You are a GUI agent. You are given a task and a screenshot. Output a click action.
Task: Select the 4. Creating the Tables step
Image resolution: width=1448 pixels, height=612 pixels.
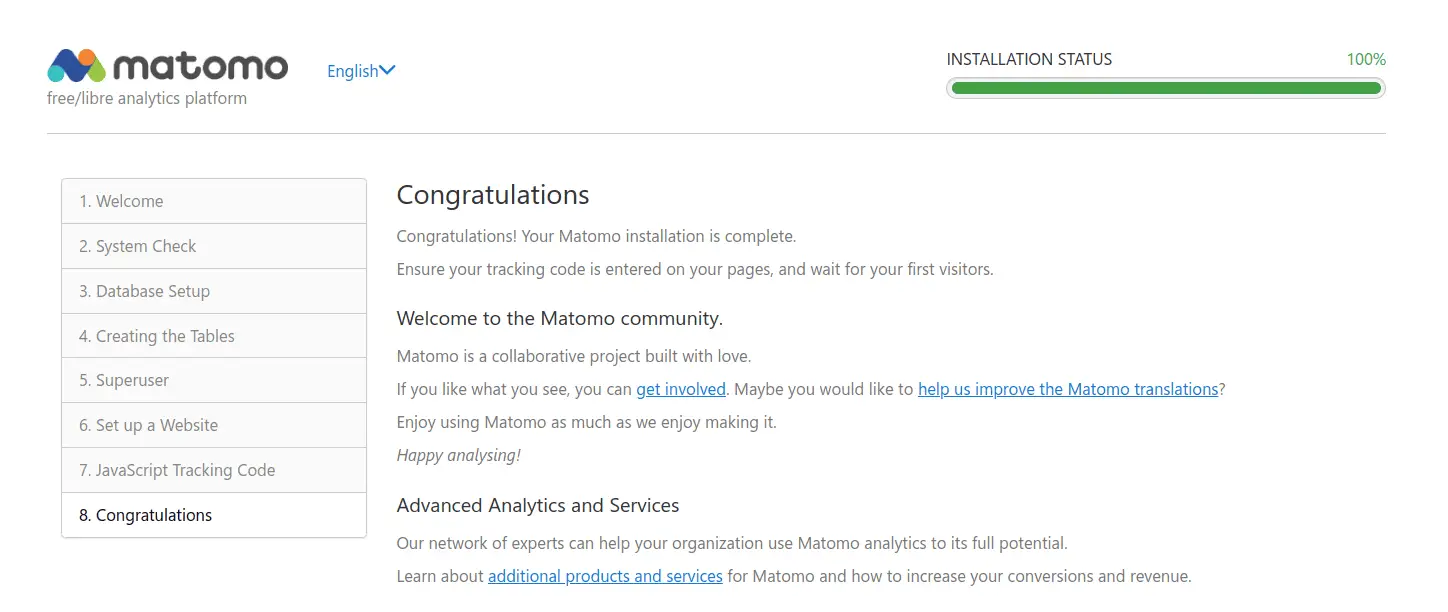click(214, 336)
